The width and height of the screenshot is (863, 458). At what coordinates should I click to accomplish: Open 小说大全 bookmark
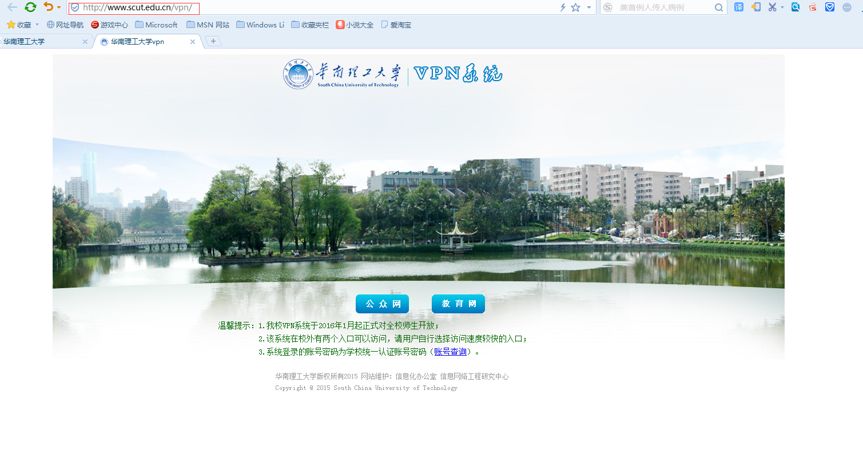[354, 25]
